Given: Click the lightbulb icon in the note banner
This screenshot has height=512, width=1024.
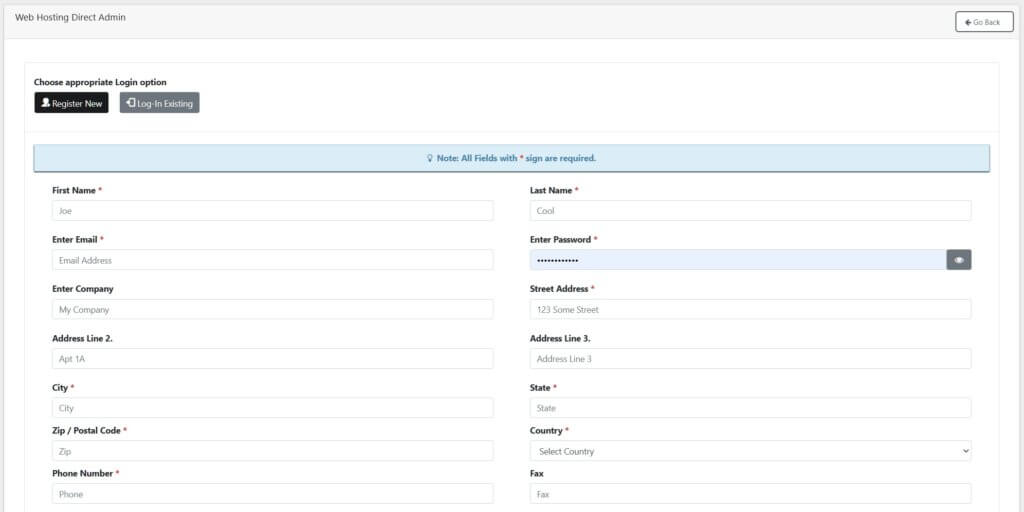Looking at the screenshot, I should pos(430,158).
